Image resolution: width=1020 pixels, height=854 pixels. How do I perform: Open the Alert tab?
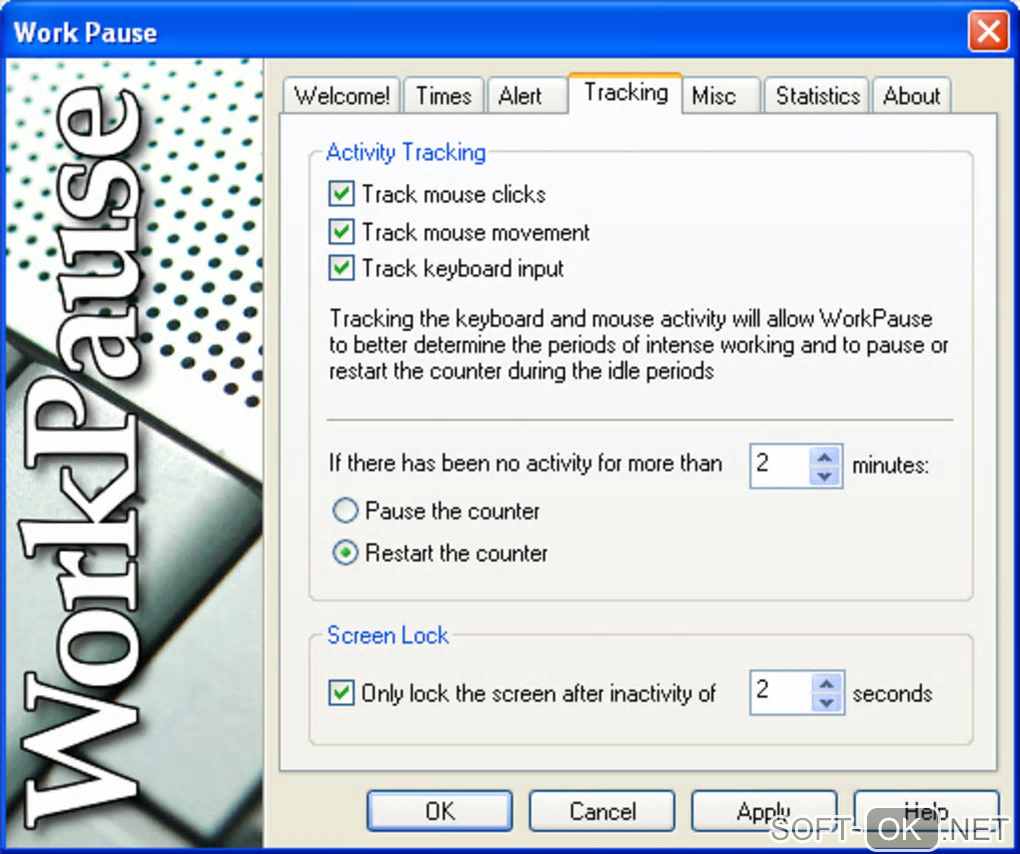[x=527, y=96]
